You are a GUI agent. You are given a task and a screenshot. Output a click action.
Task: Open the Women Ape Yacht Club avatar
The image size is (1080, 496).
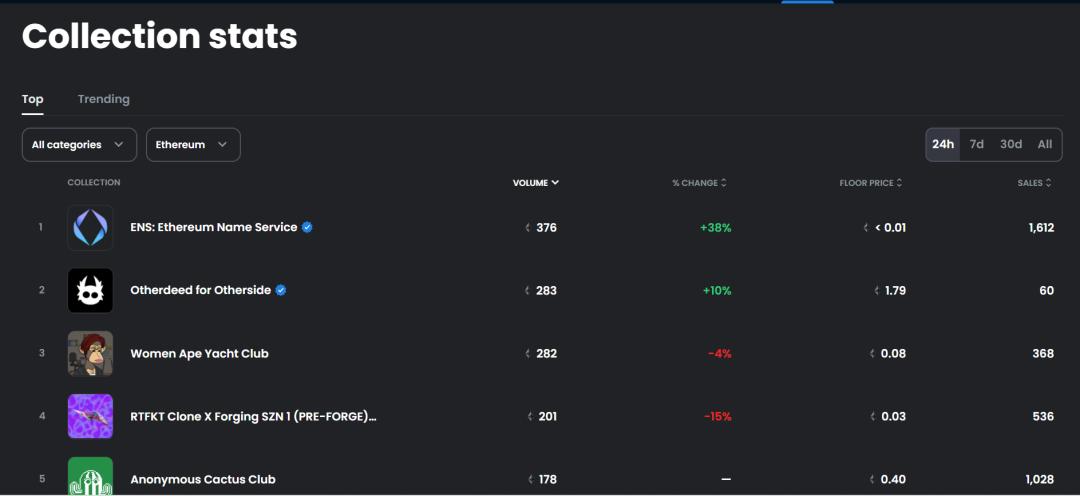click(x=90, y=354)
